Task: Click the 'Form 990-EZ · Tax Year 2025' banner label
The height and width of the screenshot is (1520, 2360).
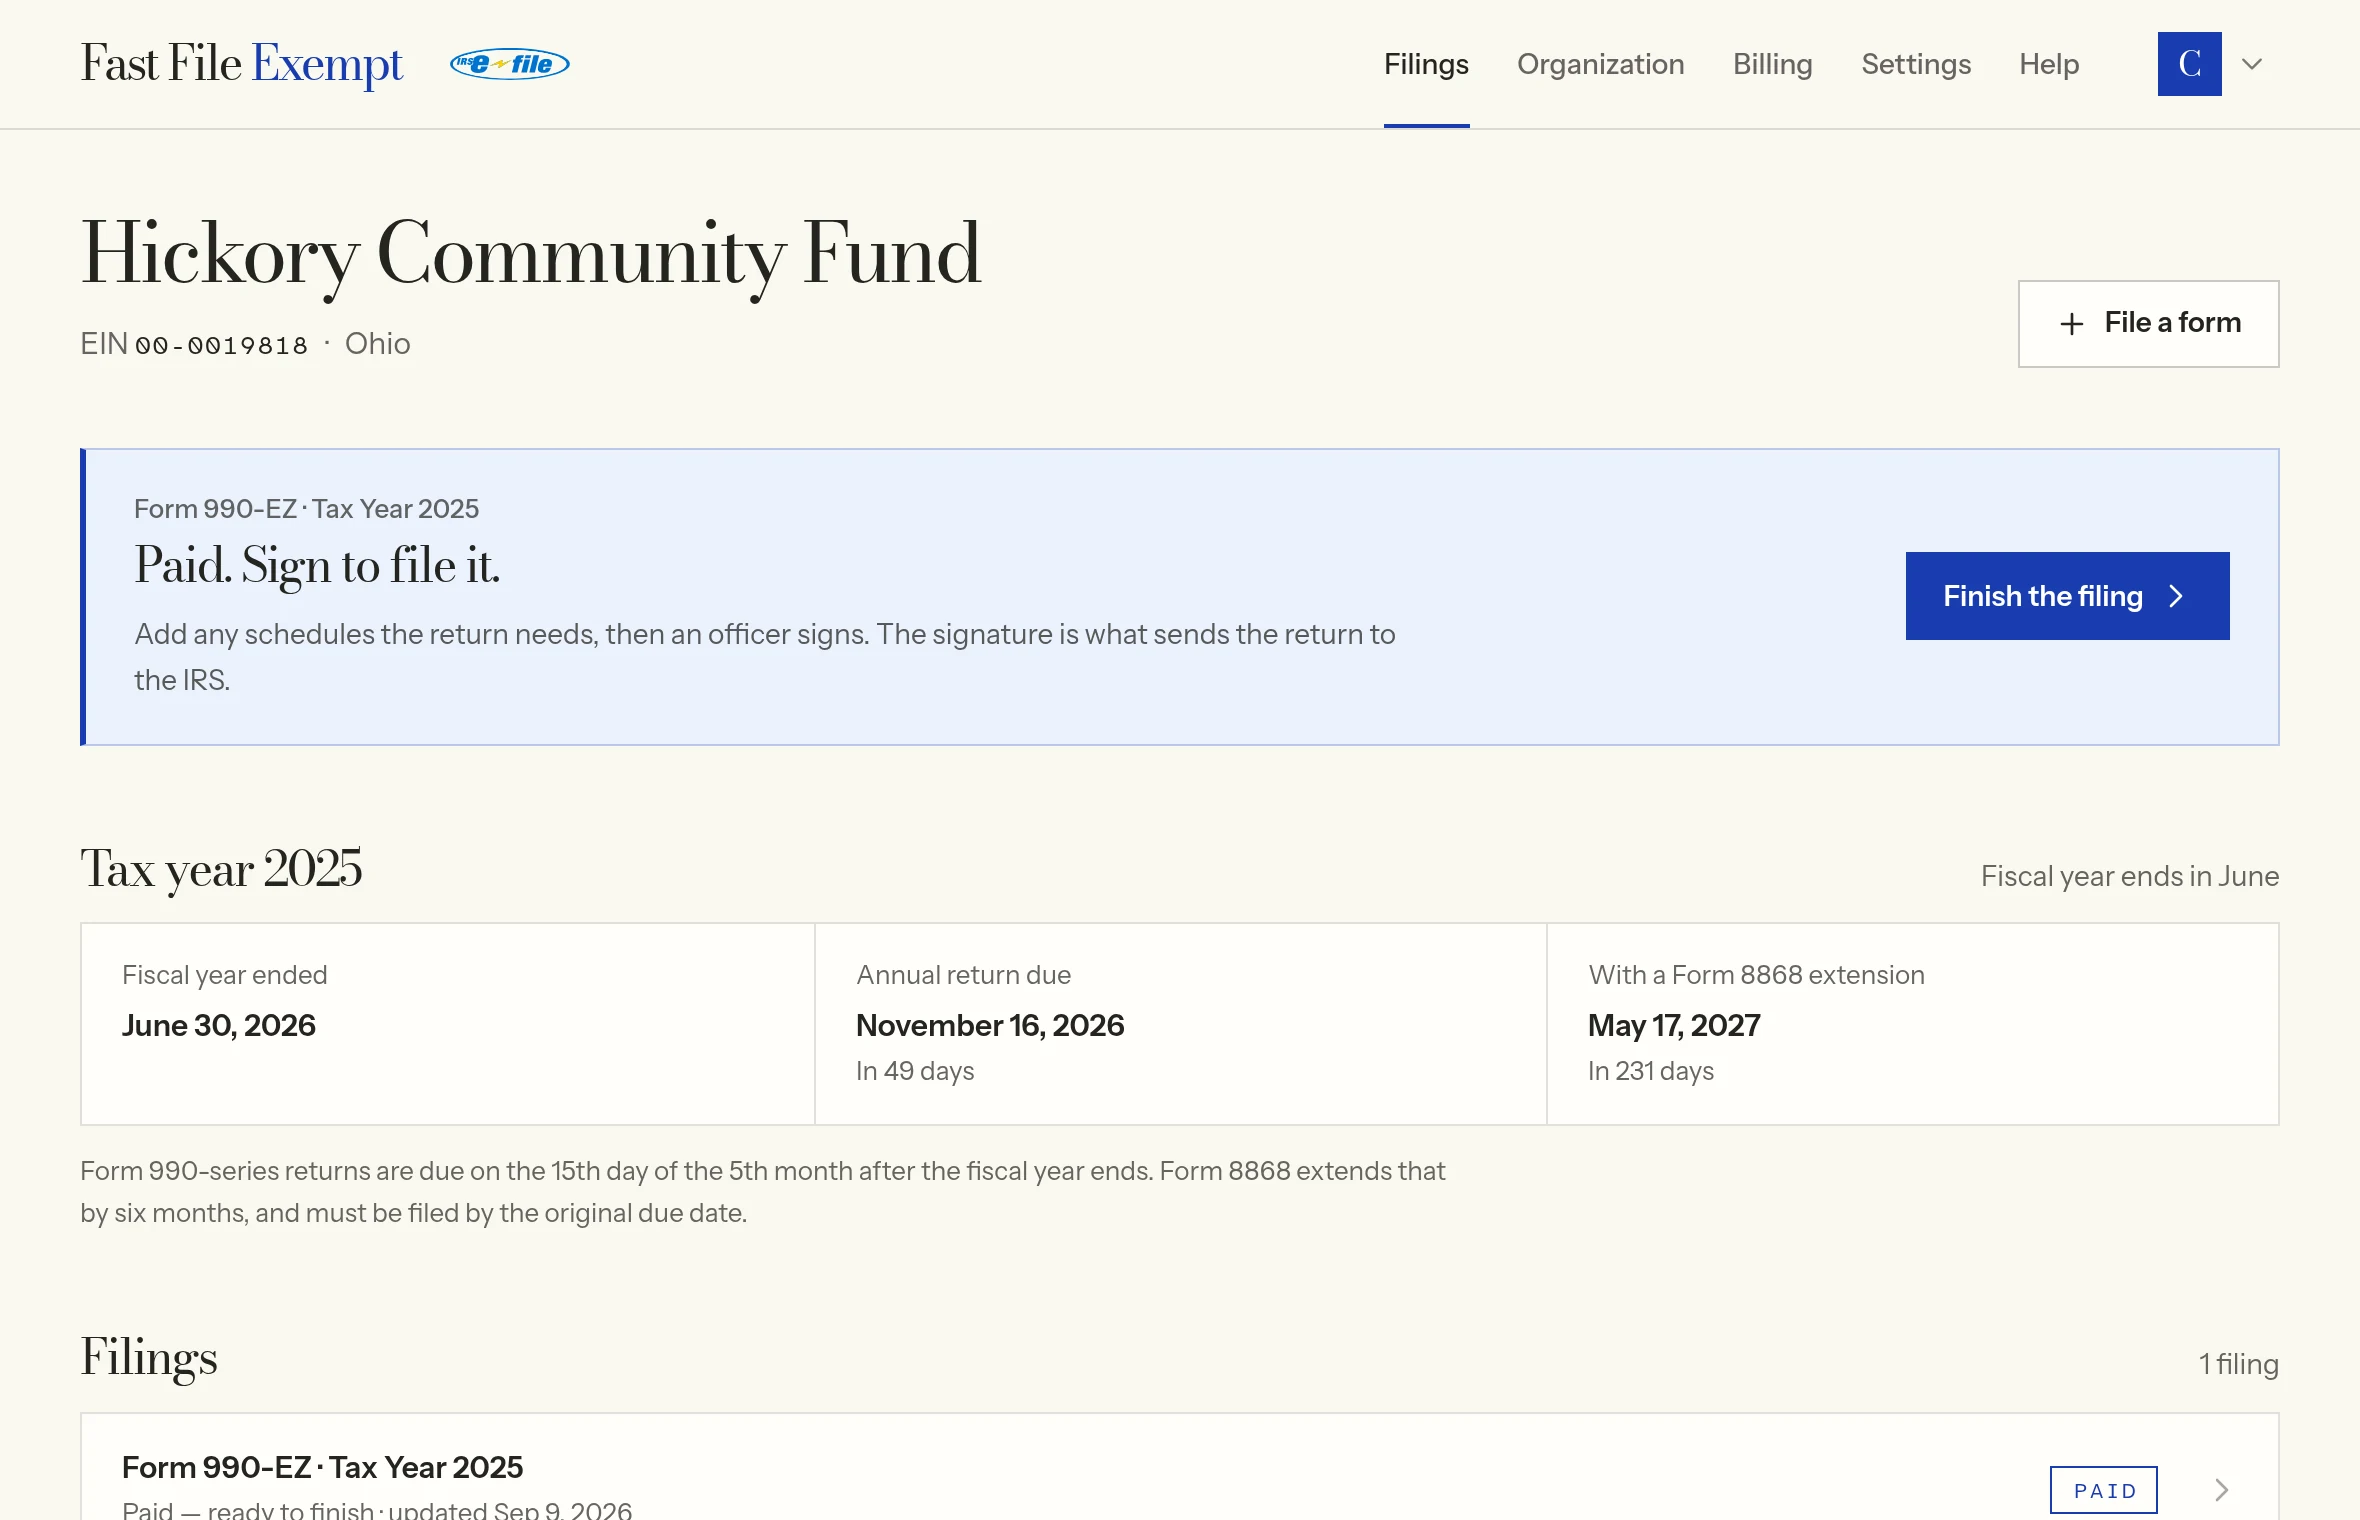Action: [306, 509]
